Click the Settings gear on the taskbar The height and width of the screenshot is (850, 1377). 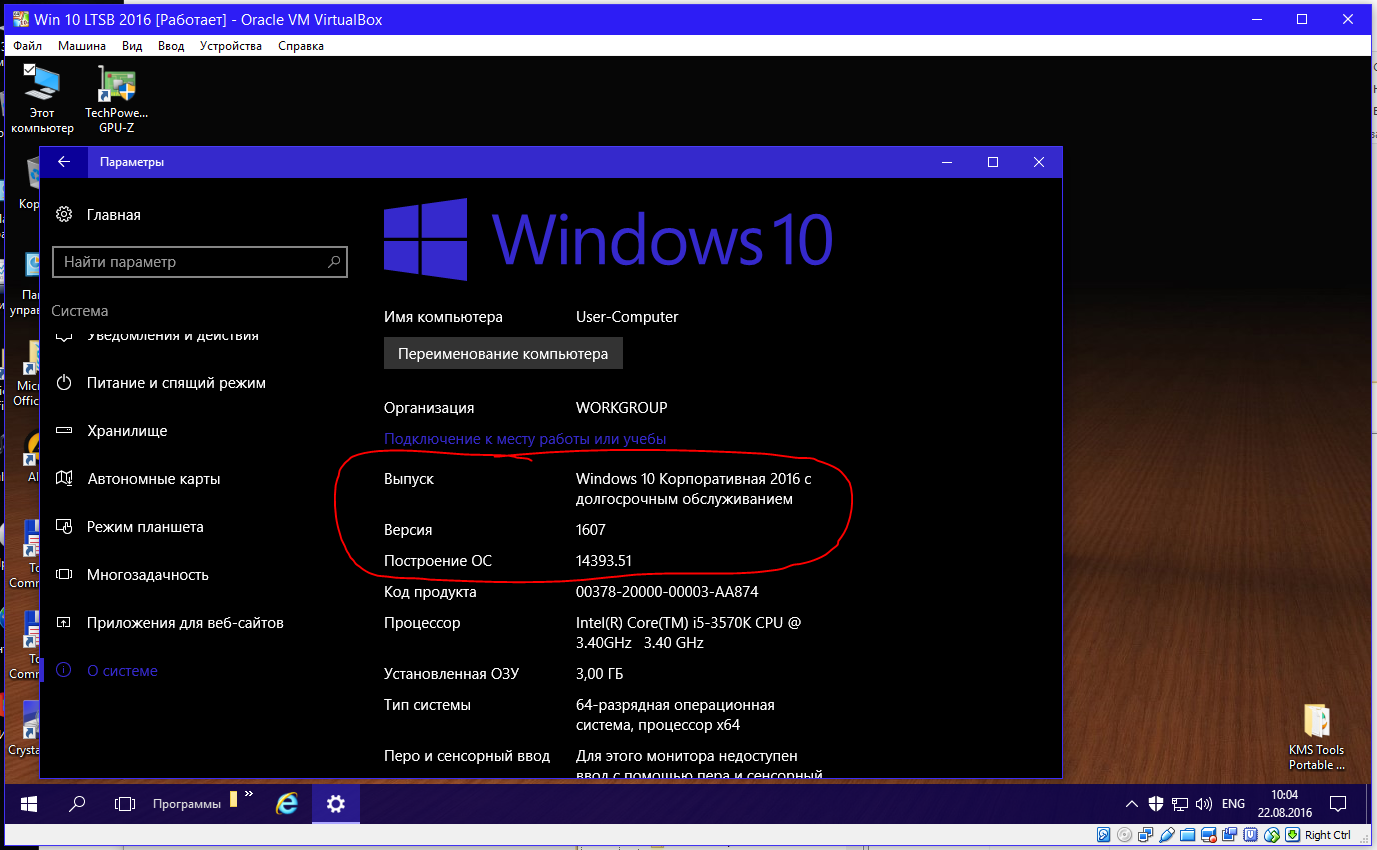pos(336,803)
